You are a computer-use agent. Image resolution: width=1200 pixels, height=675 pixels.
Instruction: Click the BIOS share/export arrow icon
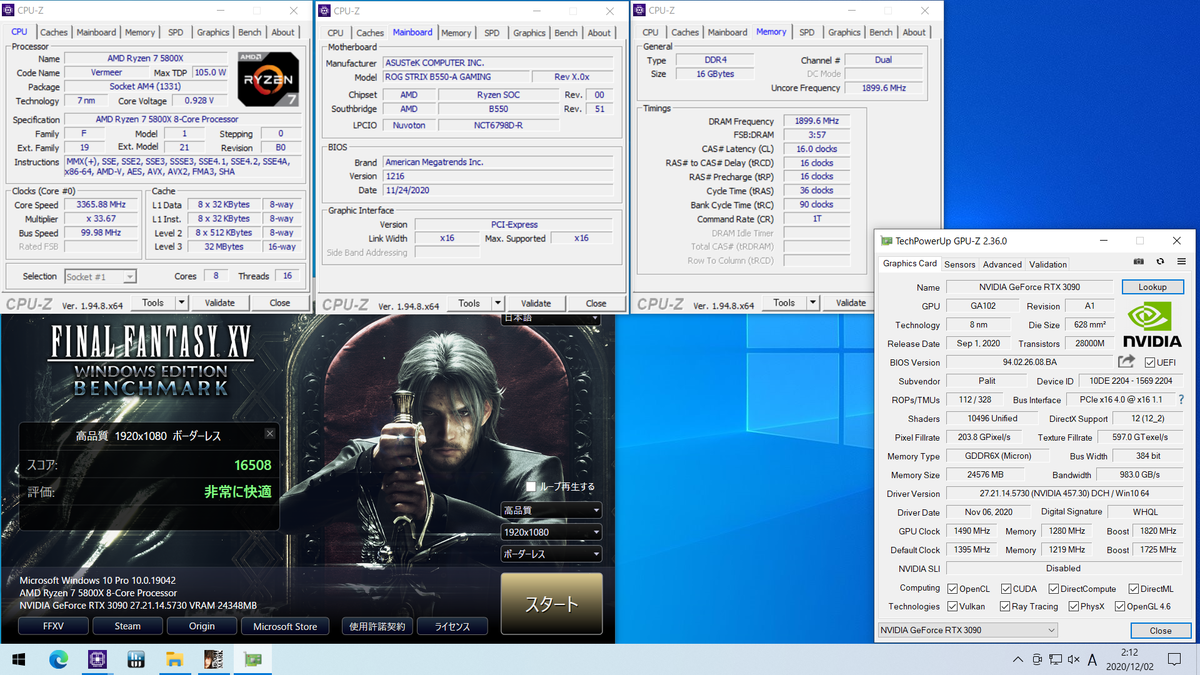1127,362
